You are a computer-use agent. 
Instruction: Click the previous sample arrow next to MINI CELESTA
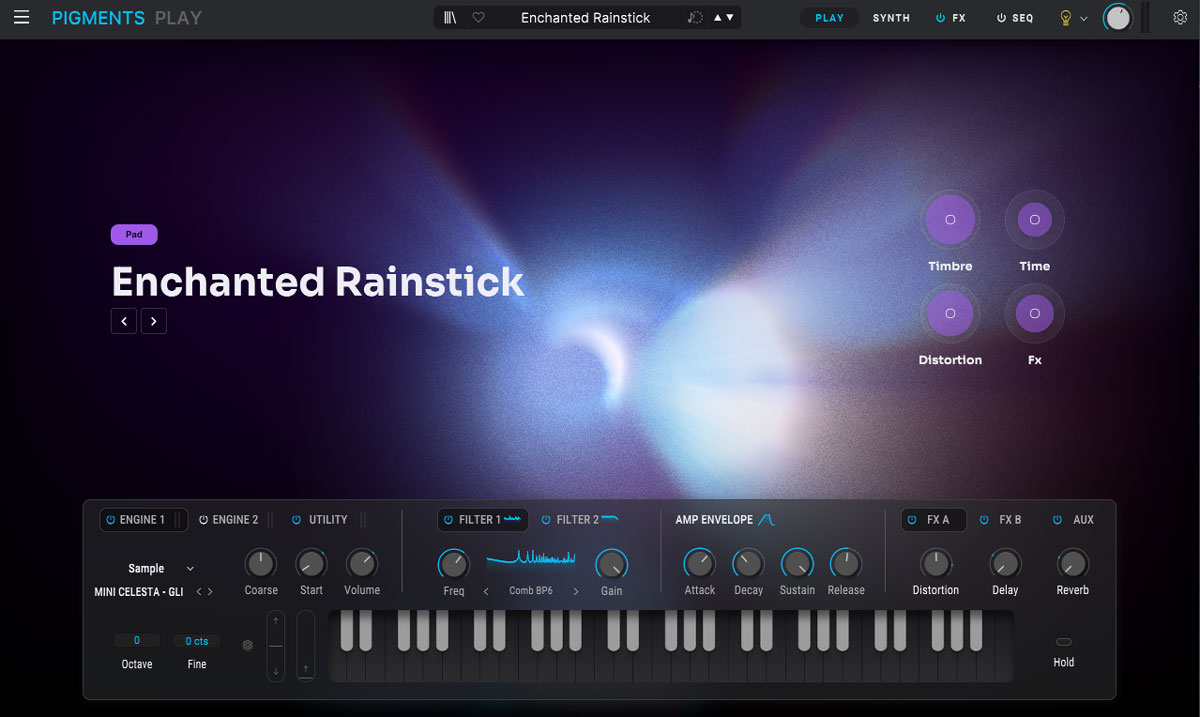[x=198, y=592]
